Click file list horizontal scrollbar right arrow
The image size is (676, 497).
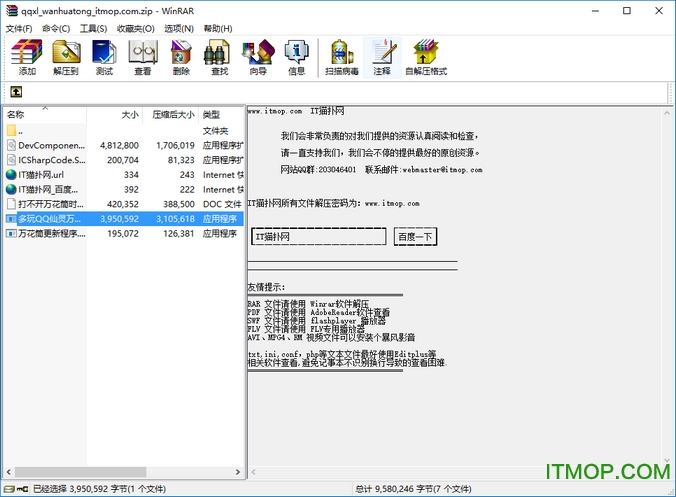[238, 472]
